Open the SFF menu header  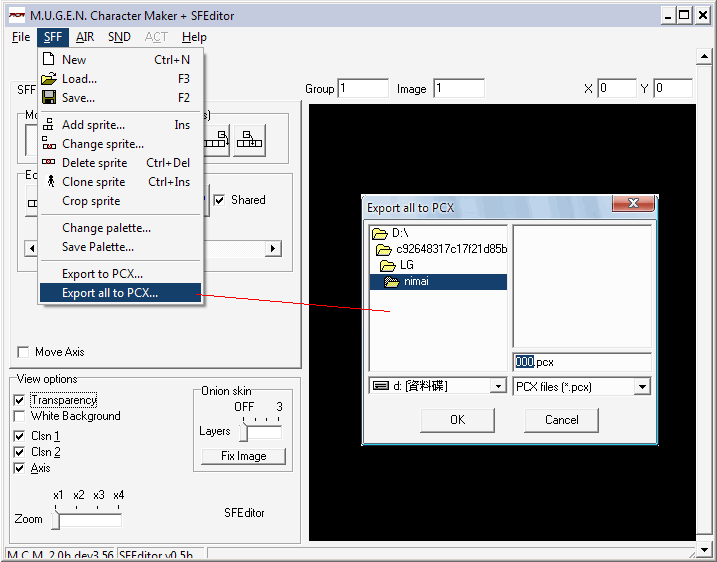pyautogui.click(x=53, y=37)
